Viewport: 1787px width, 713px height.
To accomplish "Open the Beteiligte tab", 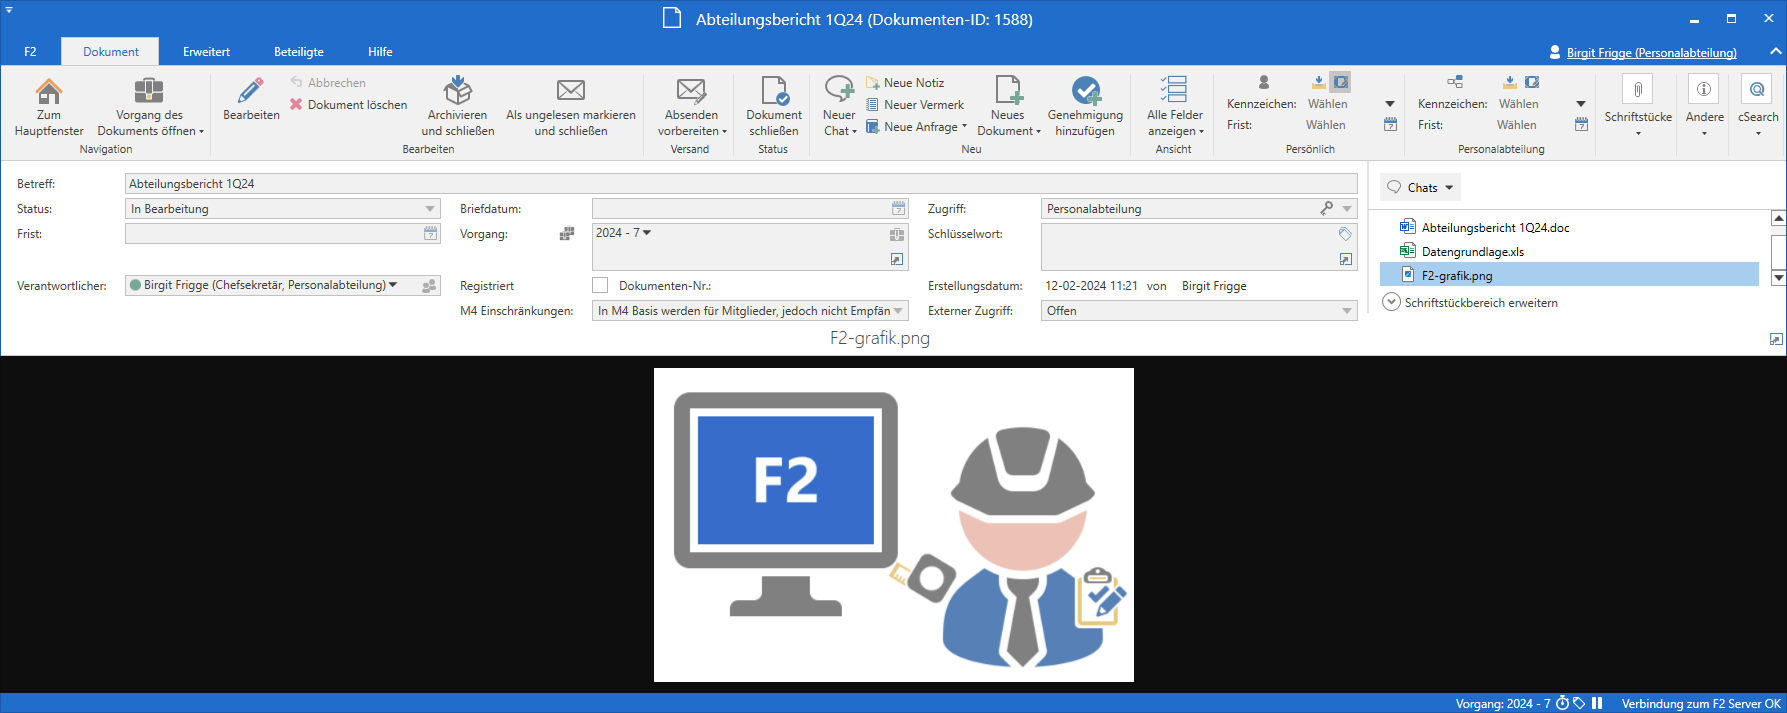I will click(299, 52).
